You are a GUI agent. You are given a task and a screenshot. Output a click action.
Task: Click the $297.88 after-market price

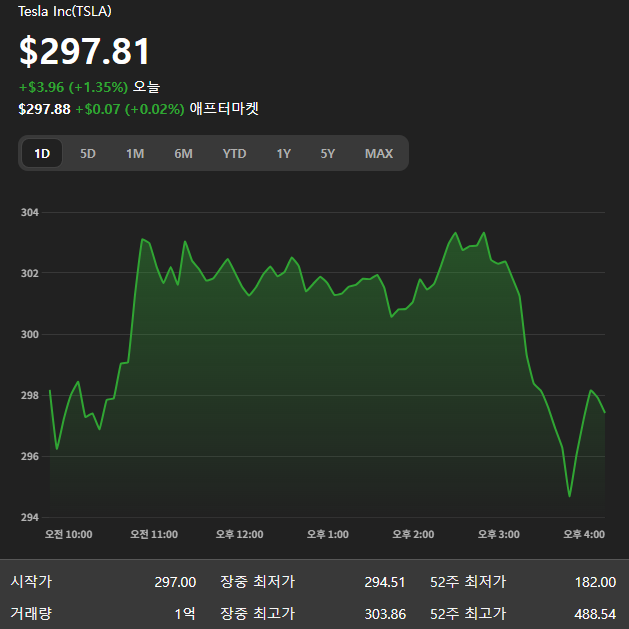45,109
